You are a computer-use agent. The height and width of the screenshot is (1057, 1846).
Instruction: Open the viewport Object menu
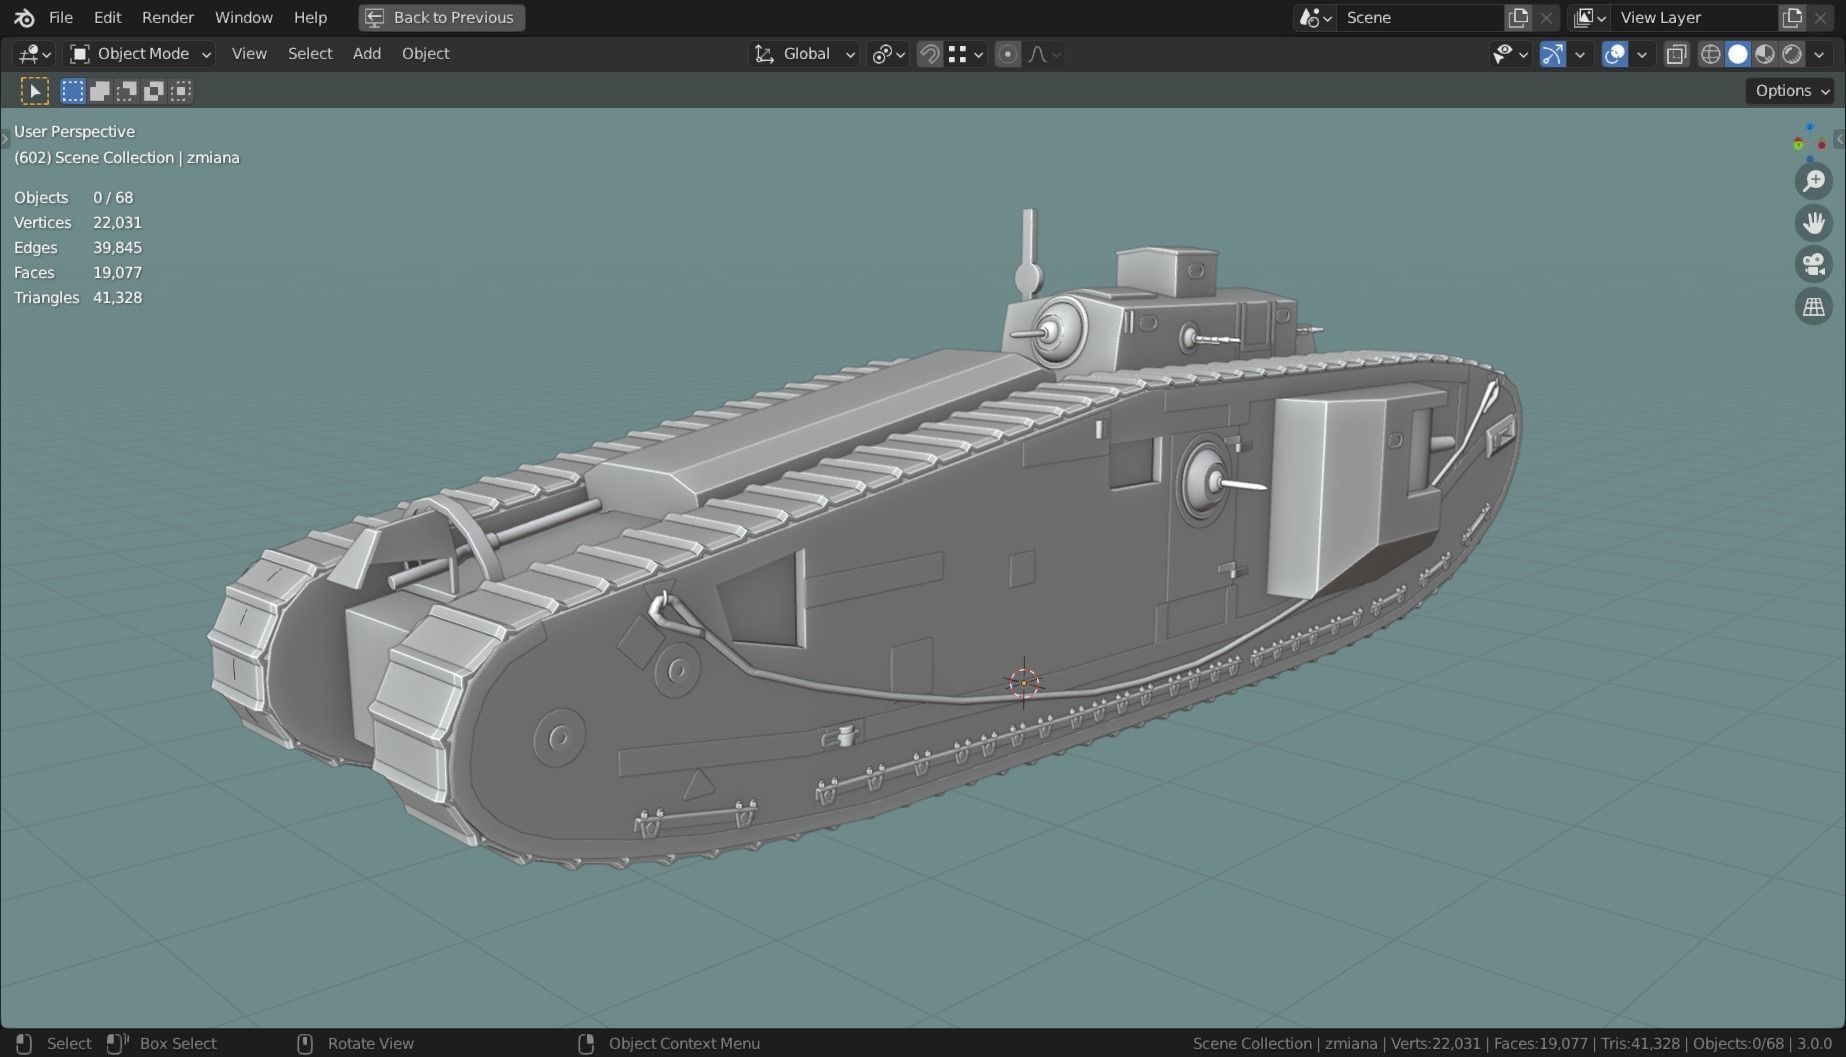coord(425,54)
